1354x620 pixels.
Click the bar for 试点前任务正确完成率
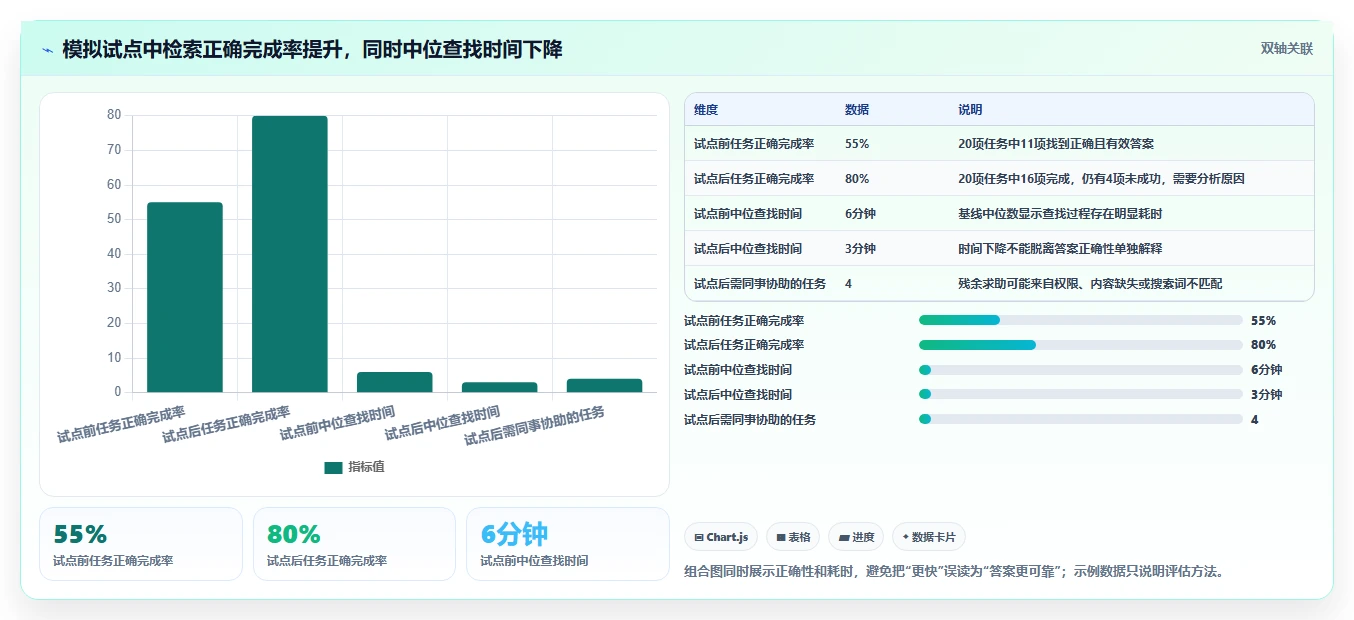185,297
